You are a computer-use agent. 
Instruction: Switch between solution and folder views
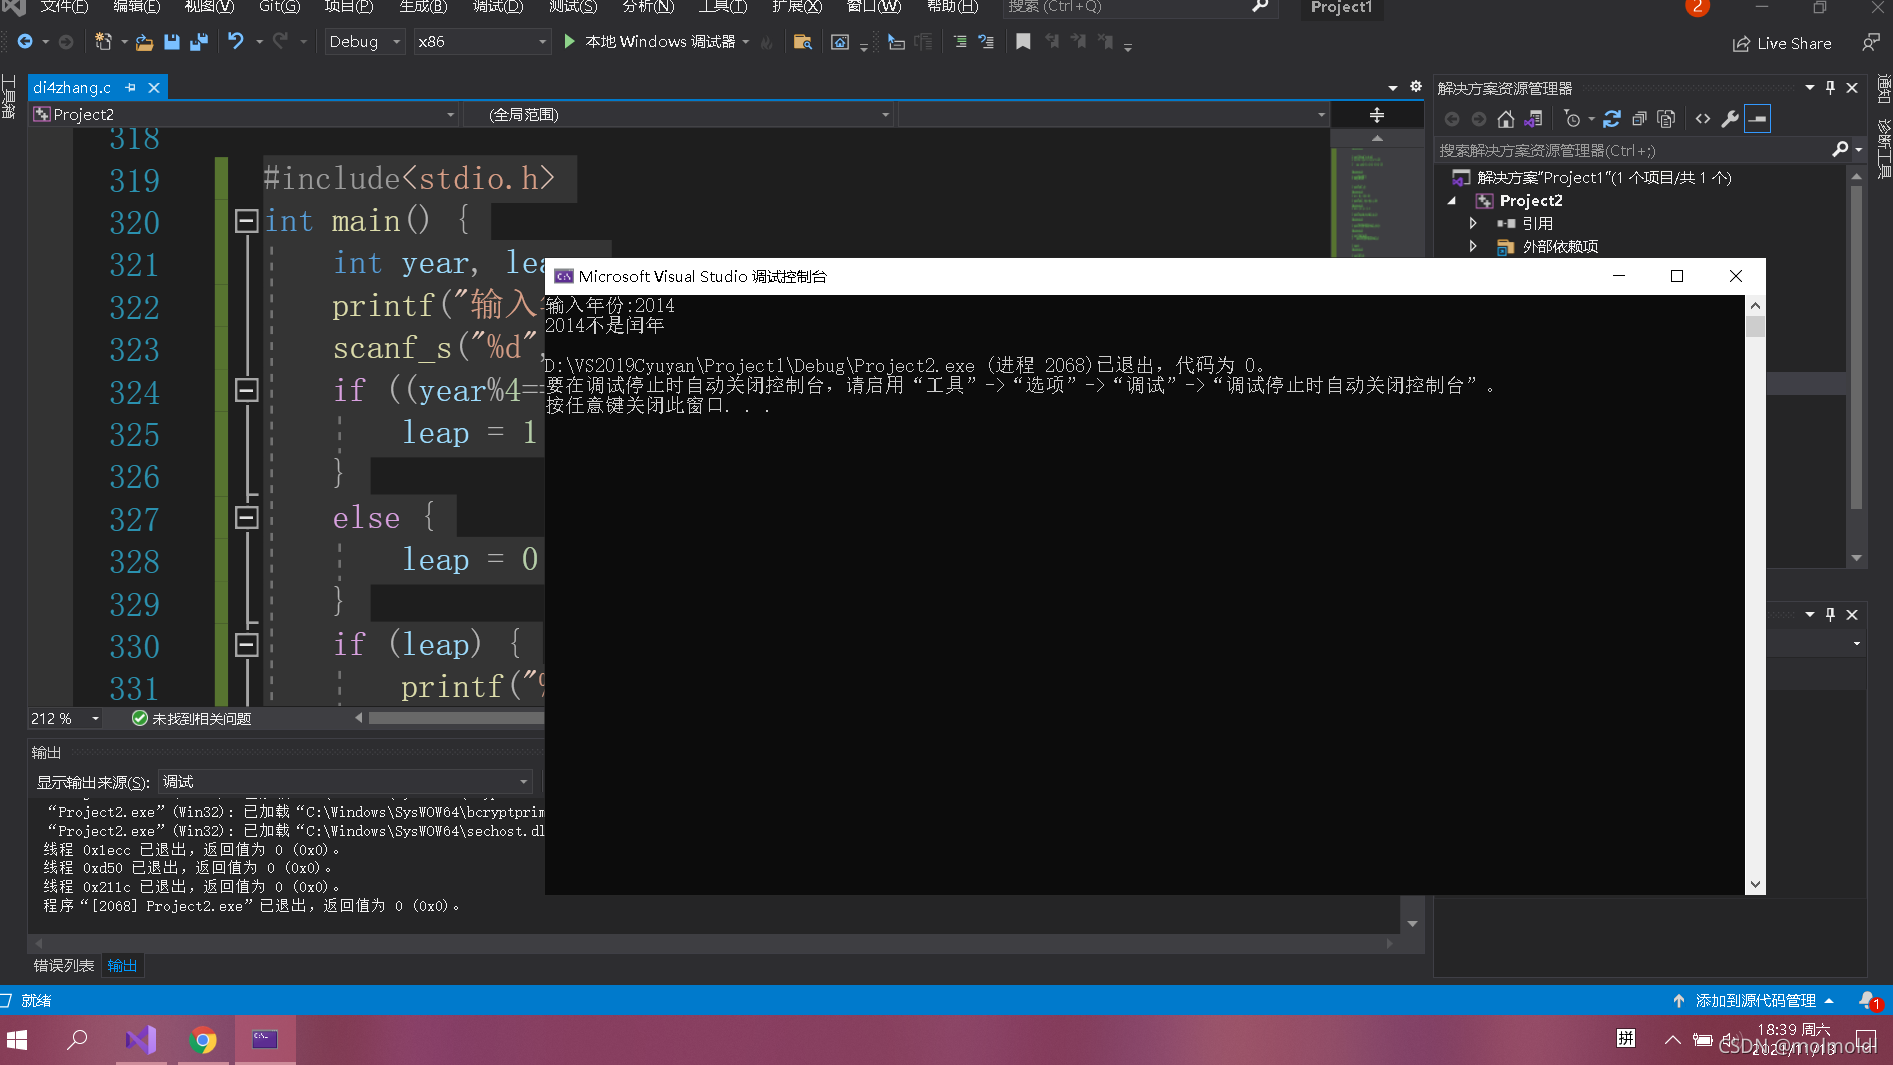pos(1533,119)
